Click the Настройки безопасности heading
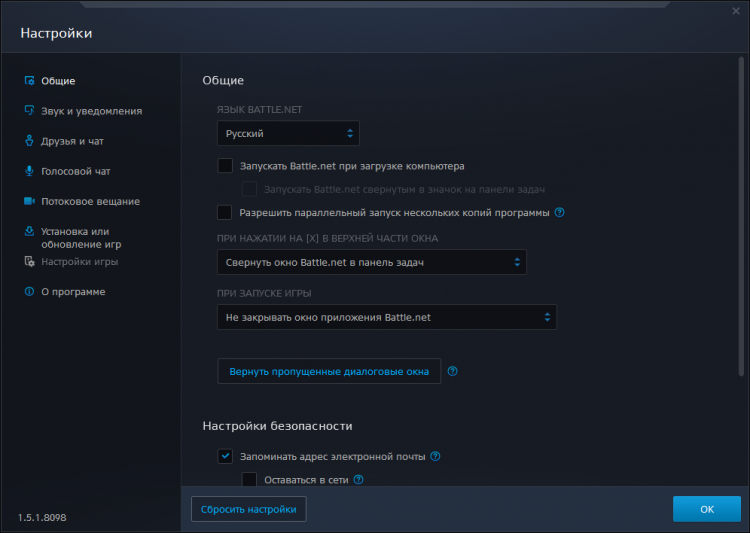Viewport: 750px width, 533px height. [x=277, y=426]
